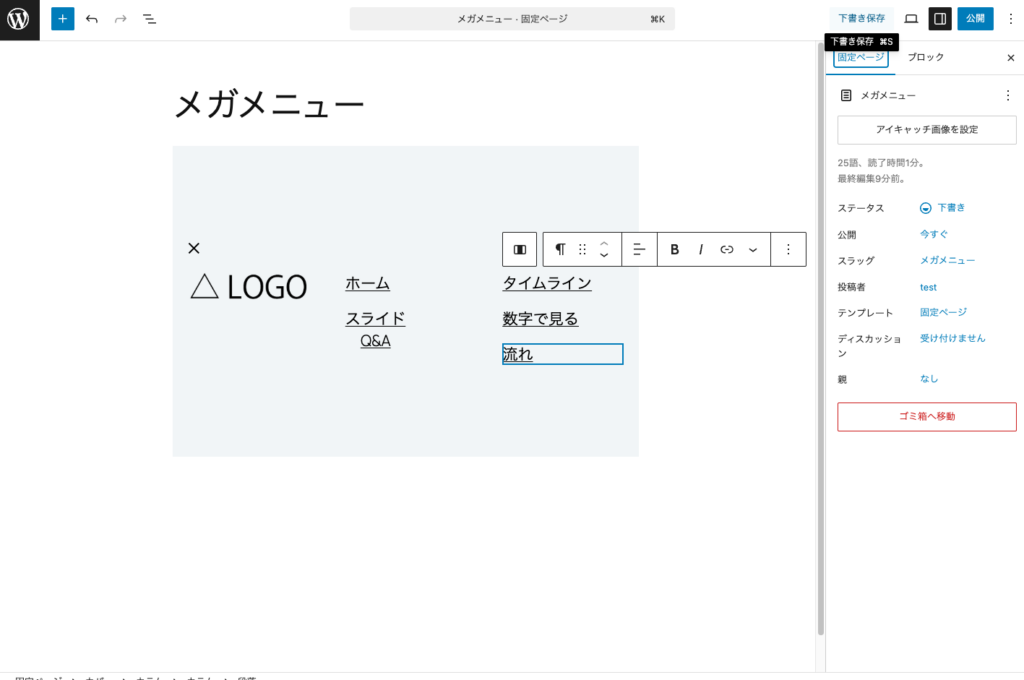
Task: Select the parent Columns block in the toolbar
Action: click(519, 249)
